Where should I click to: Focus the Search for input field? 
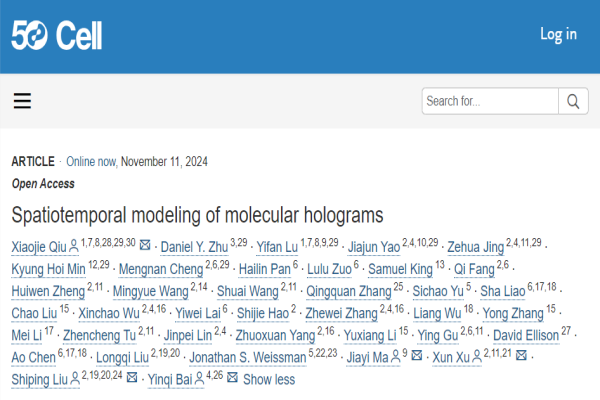[x=490, y=101]
